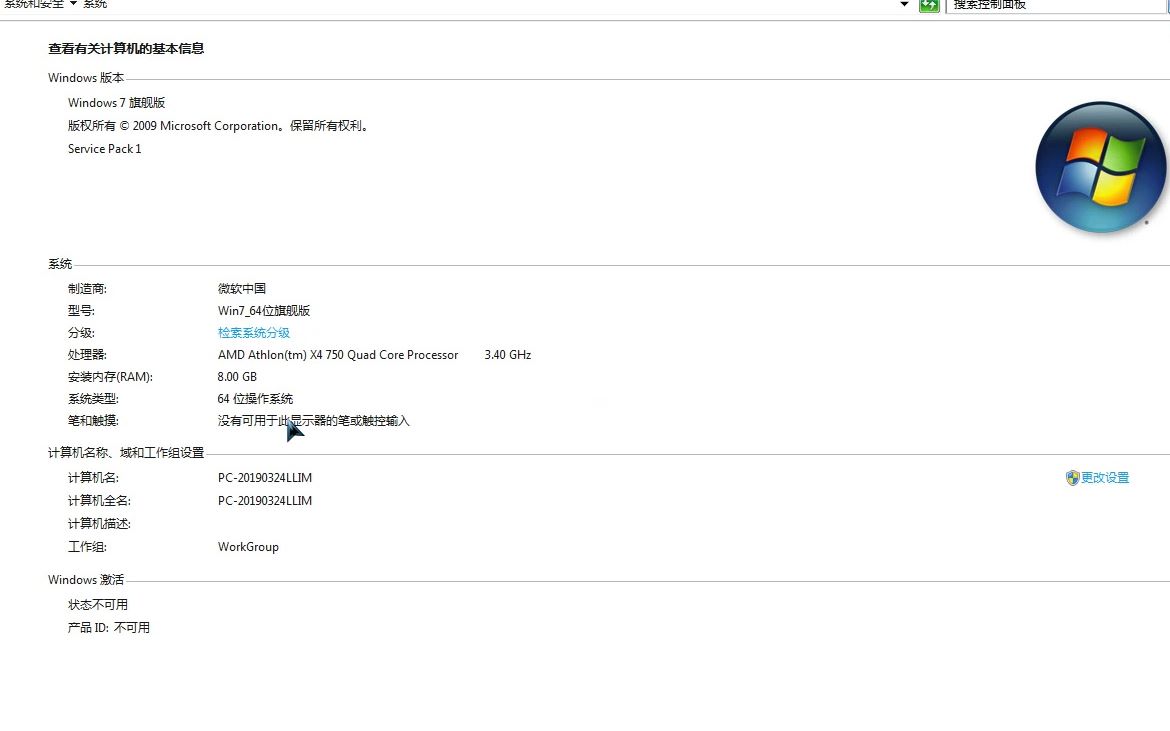Click the Windows 7 旗舰版 edition text
1170x731 pixels.
coord(116,102)
